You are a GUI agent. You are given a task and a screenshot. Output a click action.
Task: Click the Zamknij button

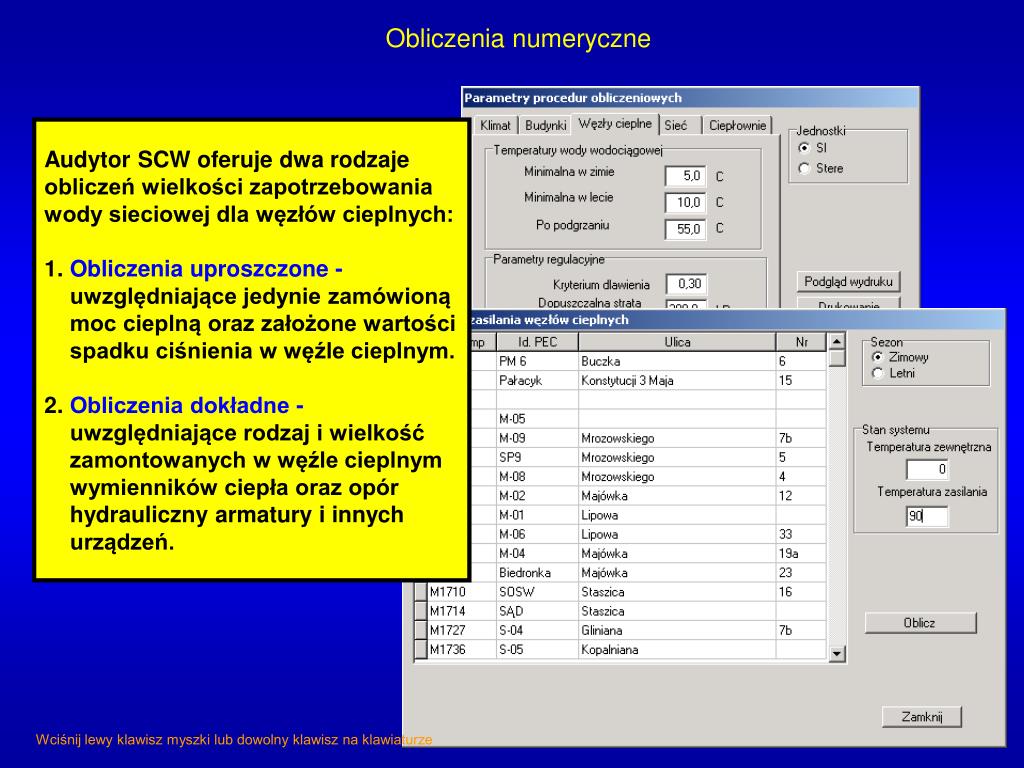(x=921, y=717)
